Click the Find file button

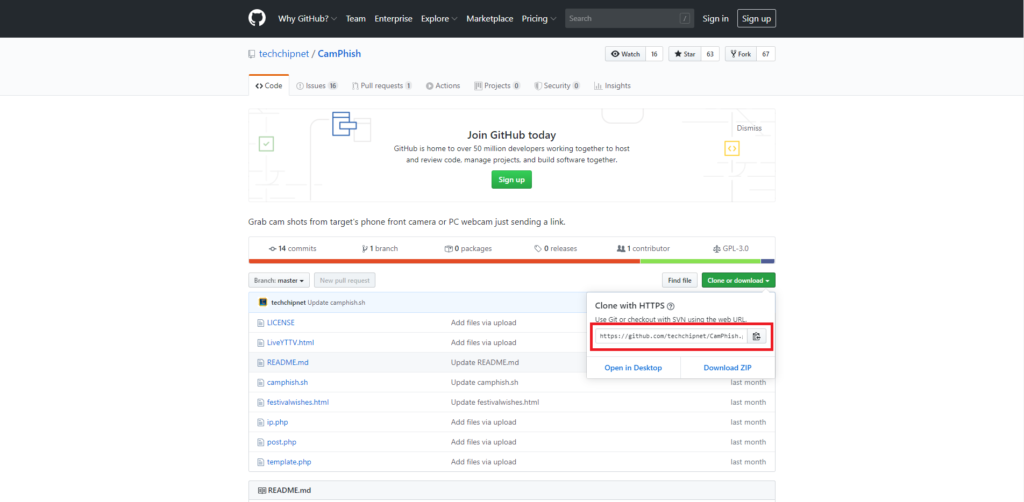click(x=679, y=281)
